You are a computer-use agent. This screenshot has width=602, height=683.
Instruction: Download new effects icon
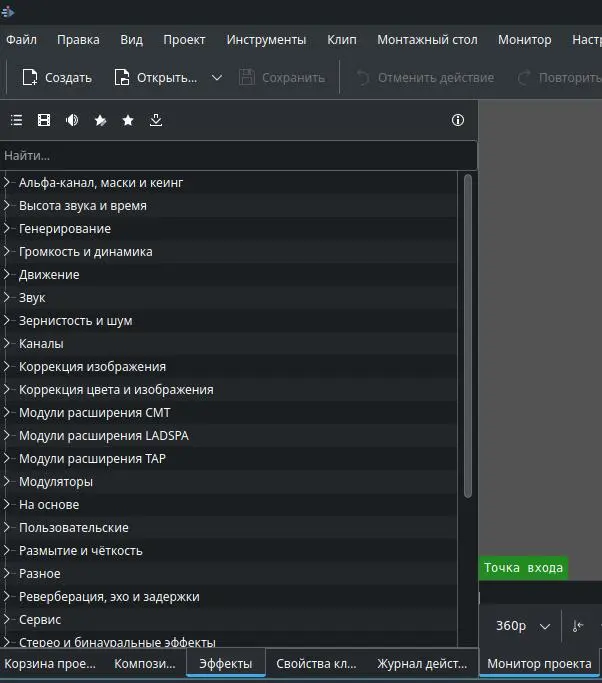point(156,120)
